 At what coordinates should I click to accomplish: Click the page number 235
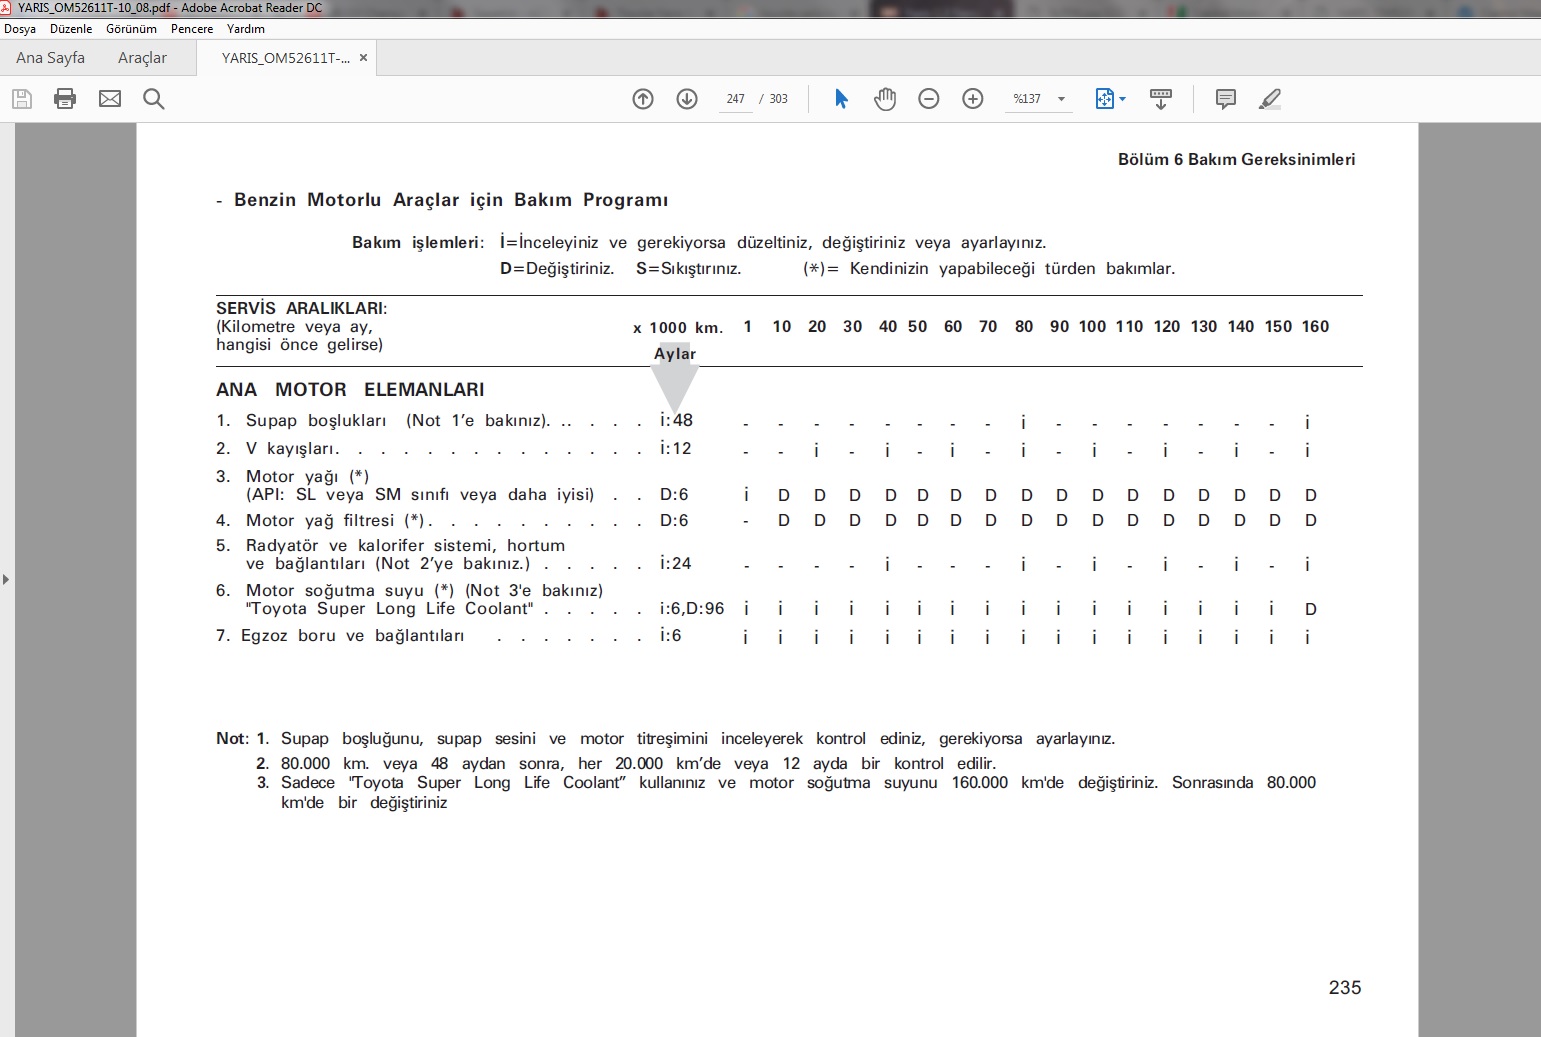[x=1345, y=988]
